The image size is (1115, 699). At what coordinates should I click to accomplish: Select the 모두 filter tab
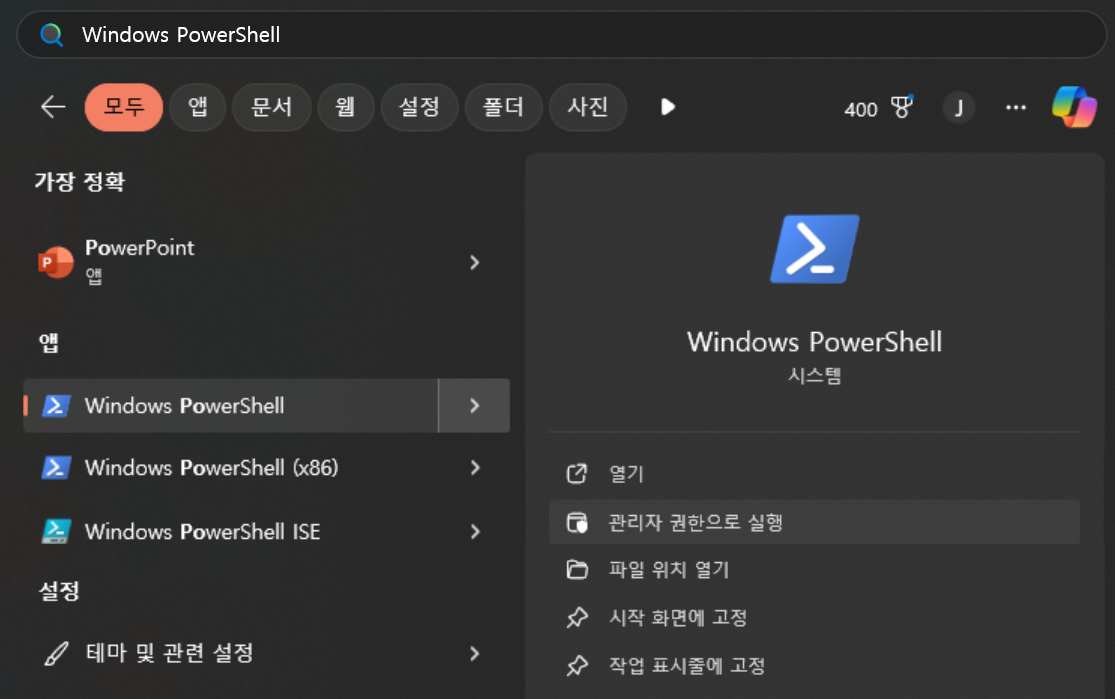[124, 107]
